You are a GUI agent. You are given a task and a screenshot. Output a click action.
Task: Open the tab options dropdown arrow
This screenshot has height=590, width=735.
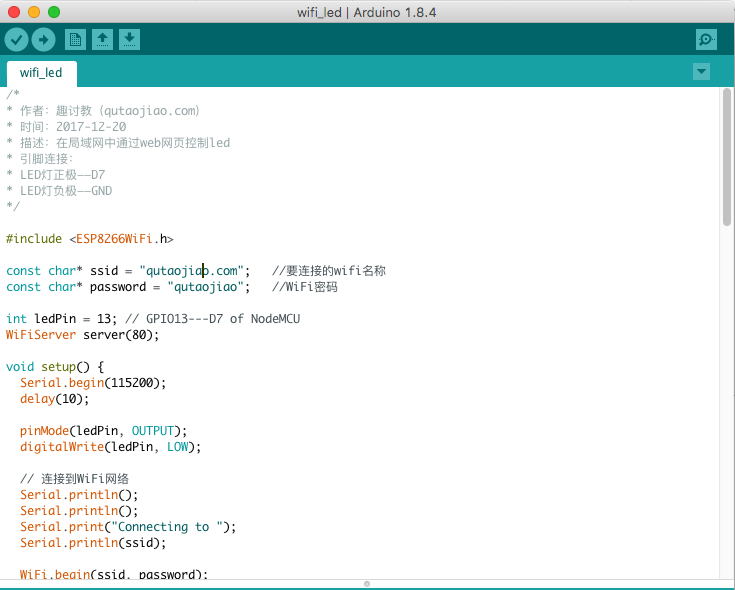click(701, 72)
